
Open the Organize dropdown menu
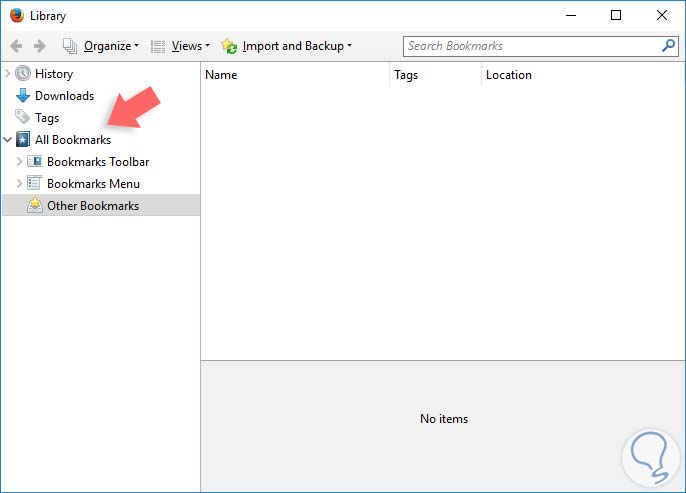tap(111, 46)
